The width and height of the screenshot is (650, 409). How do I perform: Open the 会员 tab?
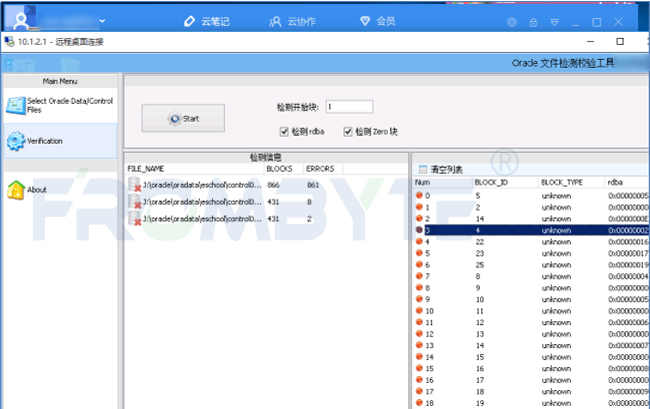[x=378, y=21]
